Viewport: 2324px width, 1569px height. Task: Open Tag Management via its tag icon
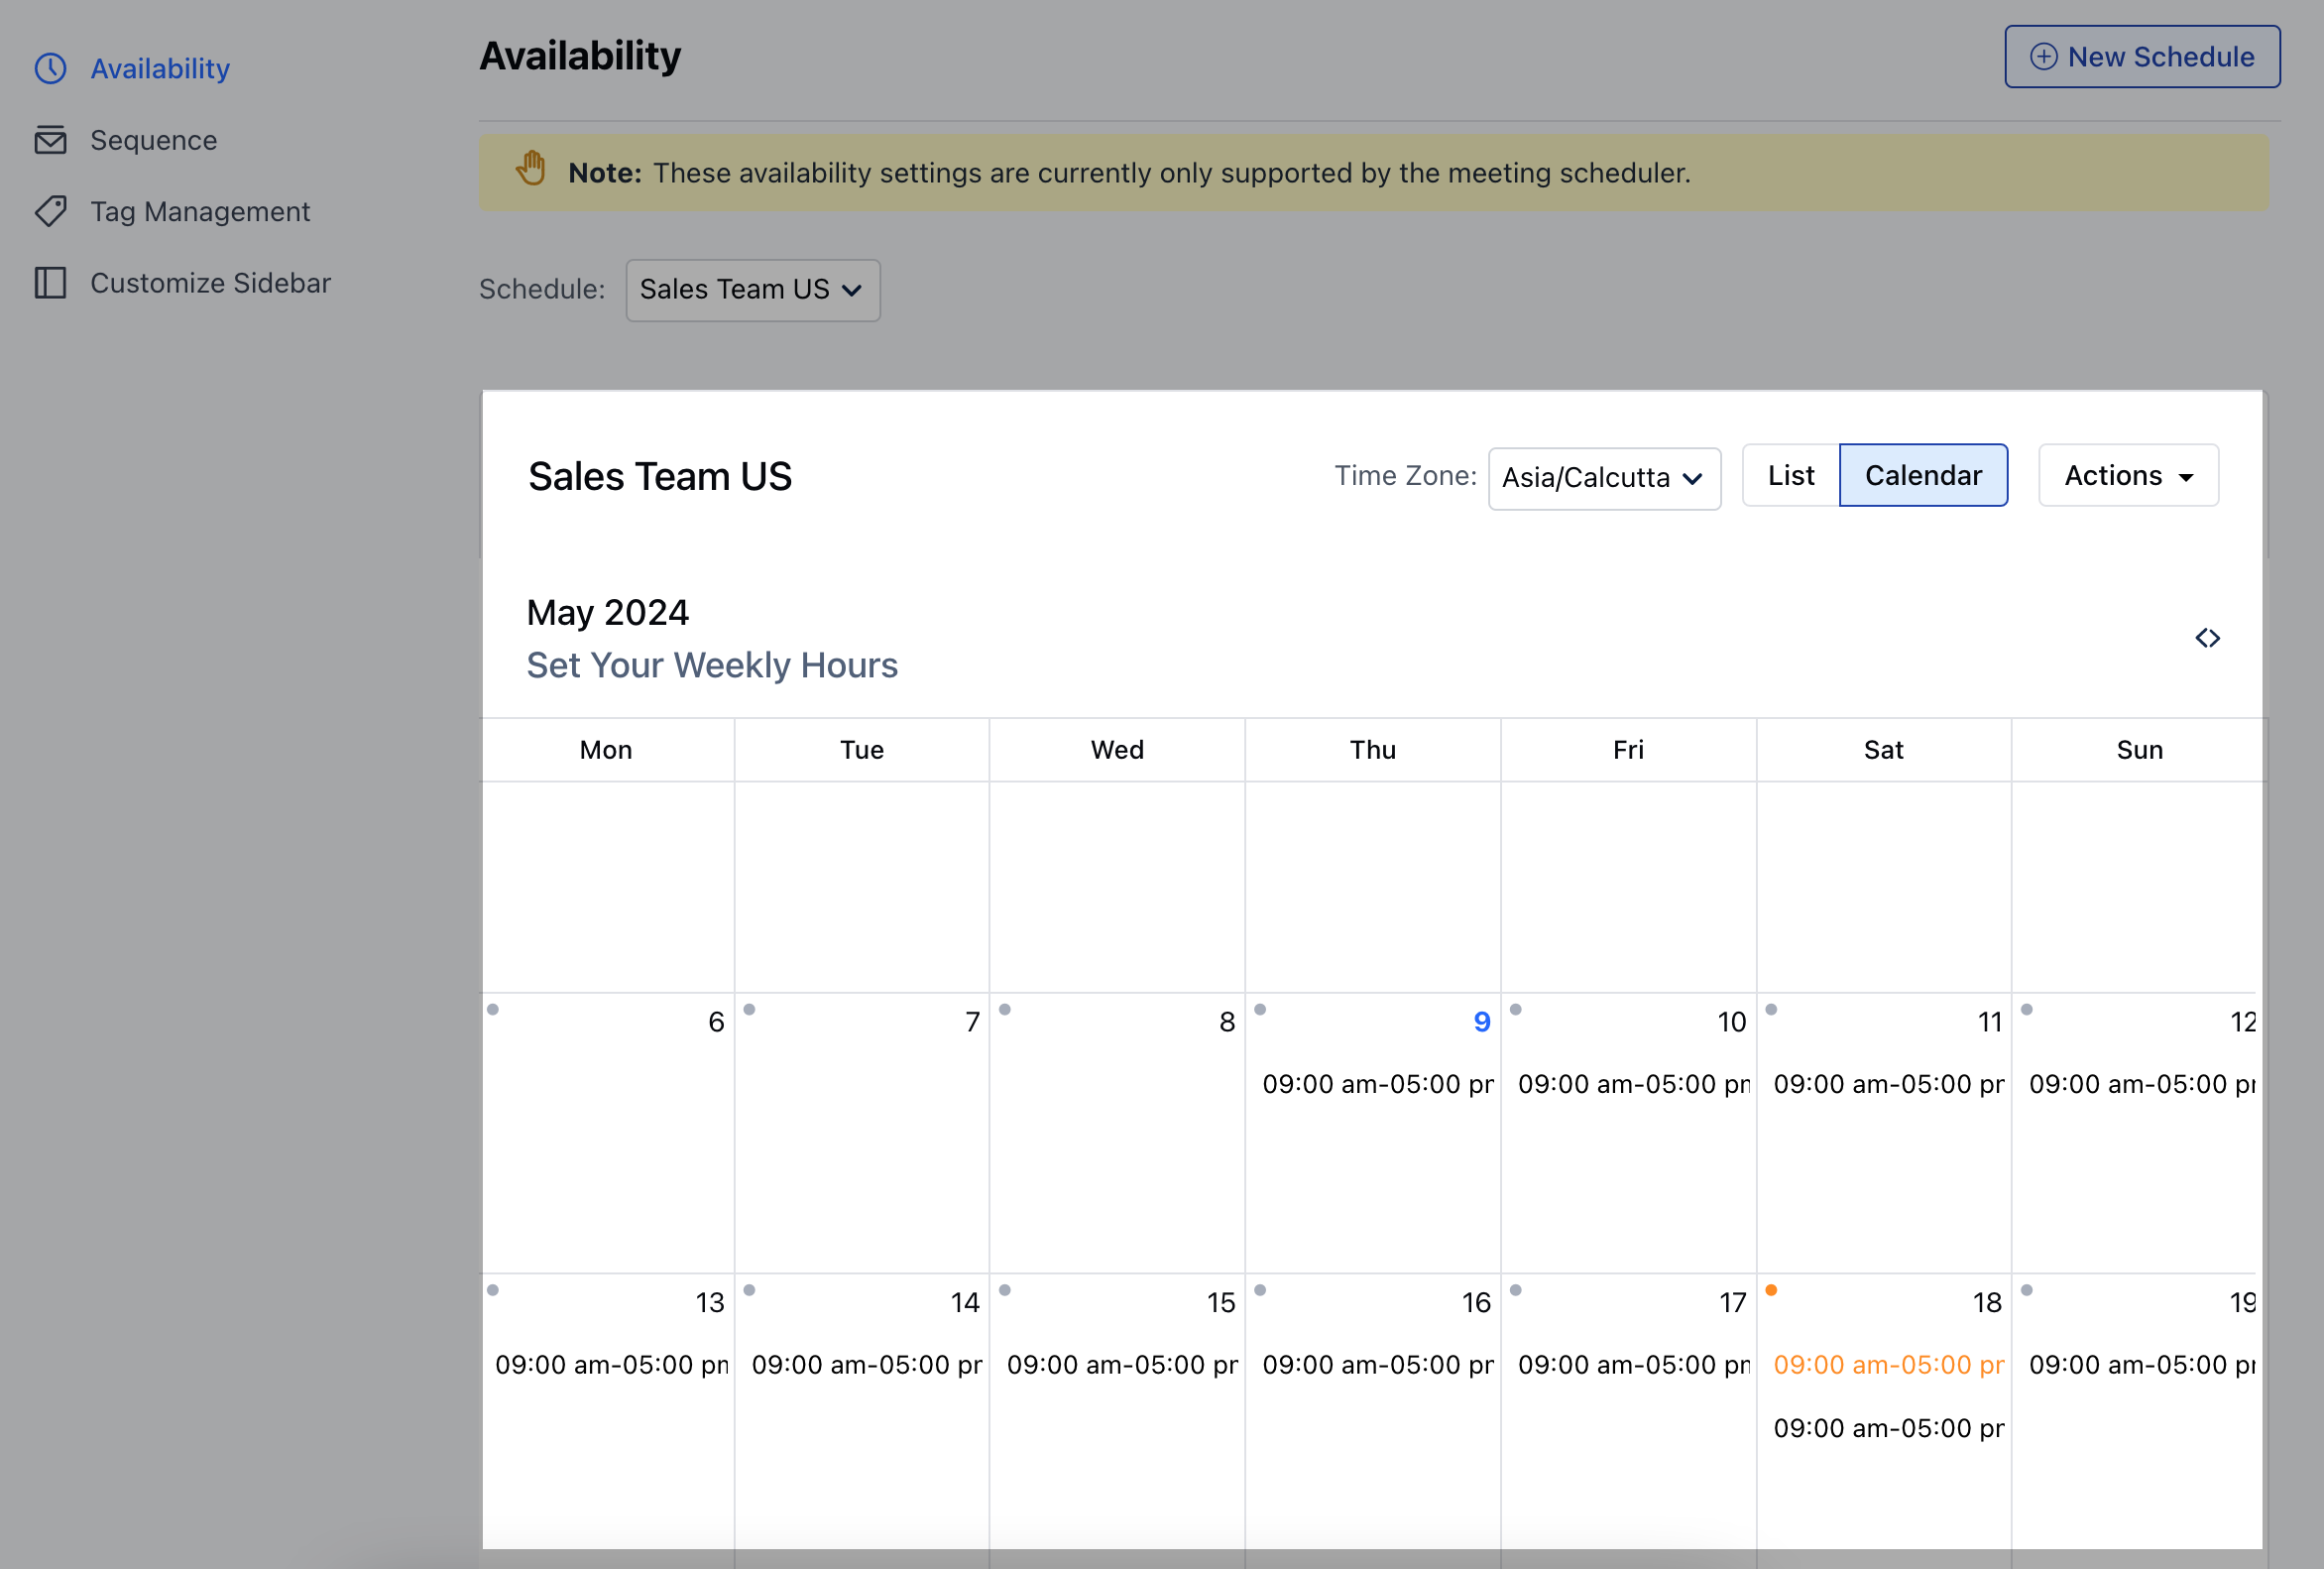pyautogui.click(x=50, y=211)
